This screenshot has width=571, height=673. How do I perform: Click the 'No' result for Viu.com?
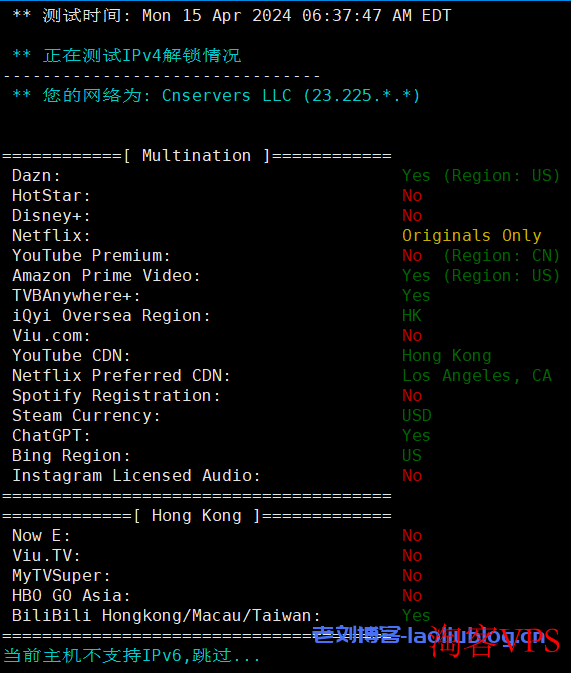pyautogui.click(x=412, y=335)
